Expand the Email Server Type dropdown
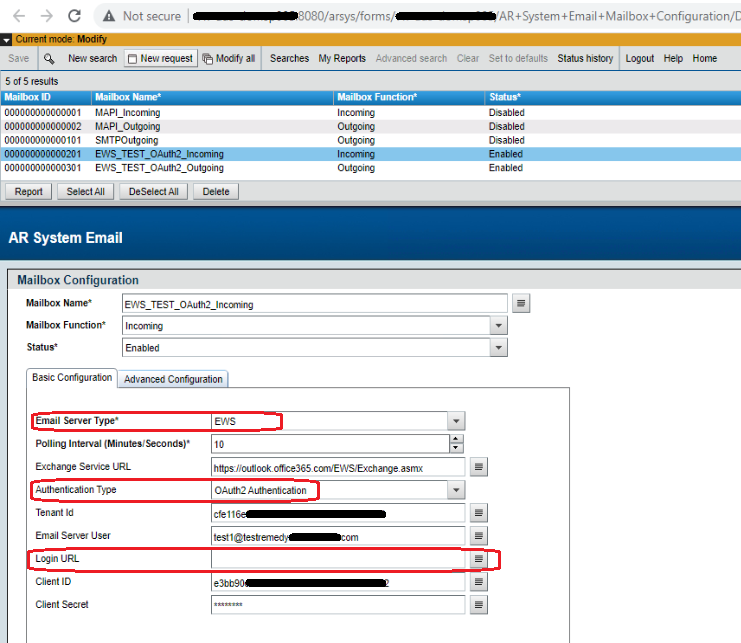 (456, 422)
